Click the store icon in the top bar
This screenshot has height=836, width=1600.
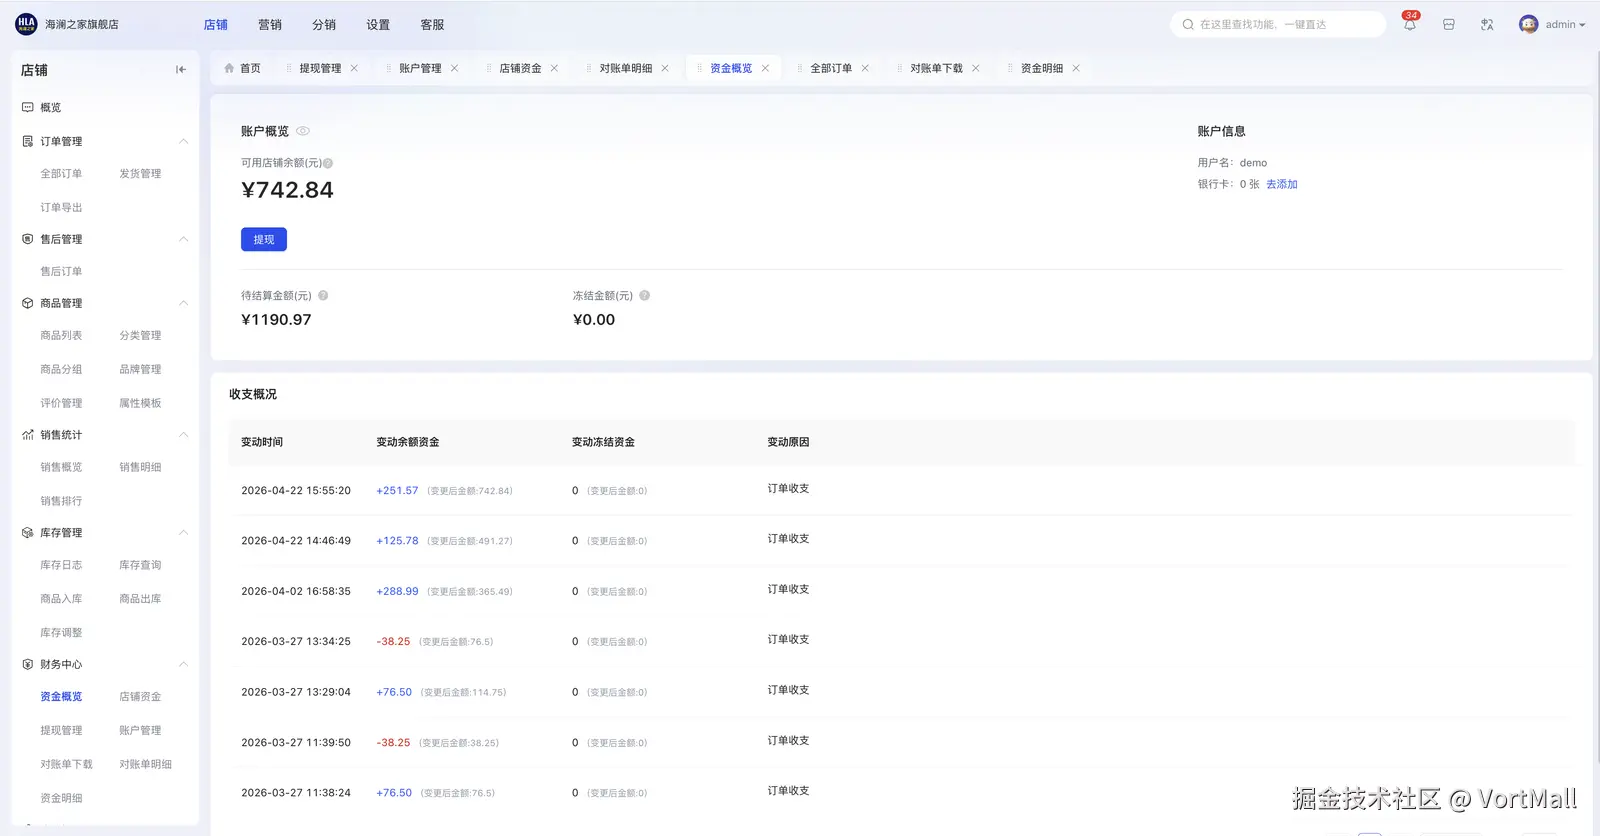1448,25
